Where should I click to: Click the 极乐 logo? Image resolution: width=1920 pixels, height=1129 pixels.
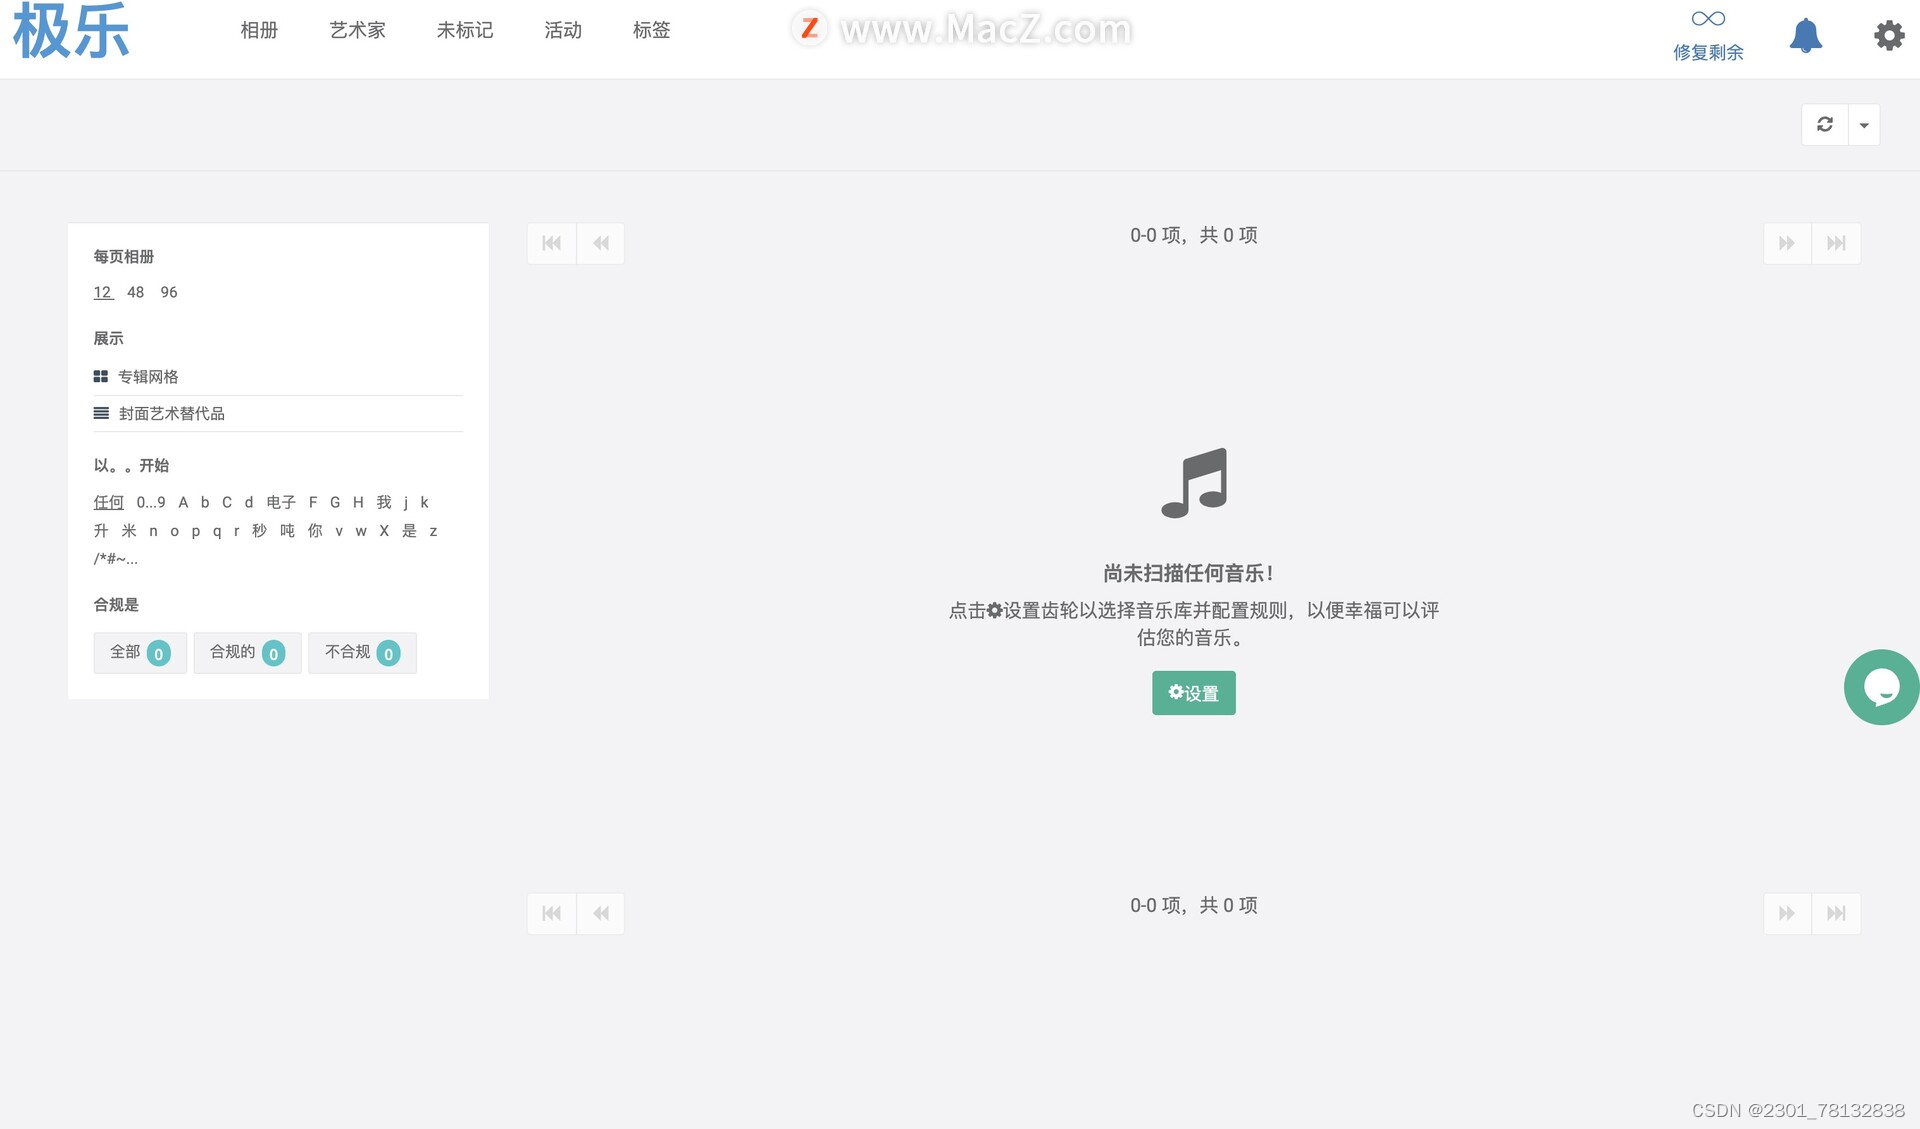71,30
